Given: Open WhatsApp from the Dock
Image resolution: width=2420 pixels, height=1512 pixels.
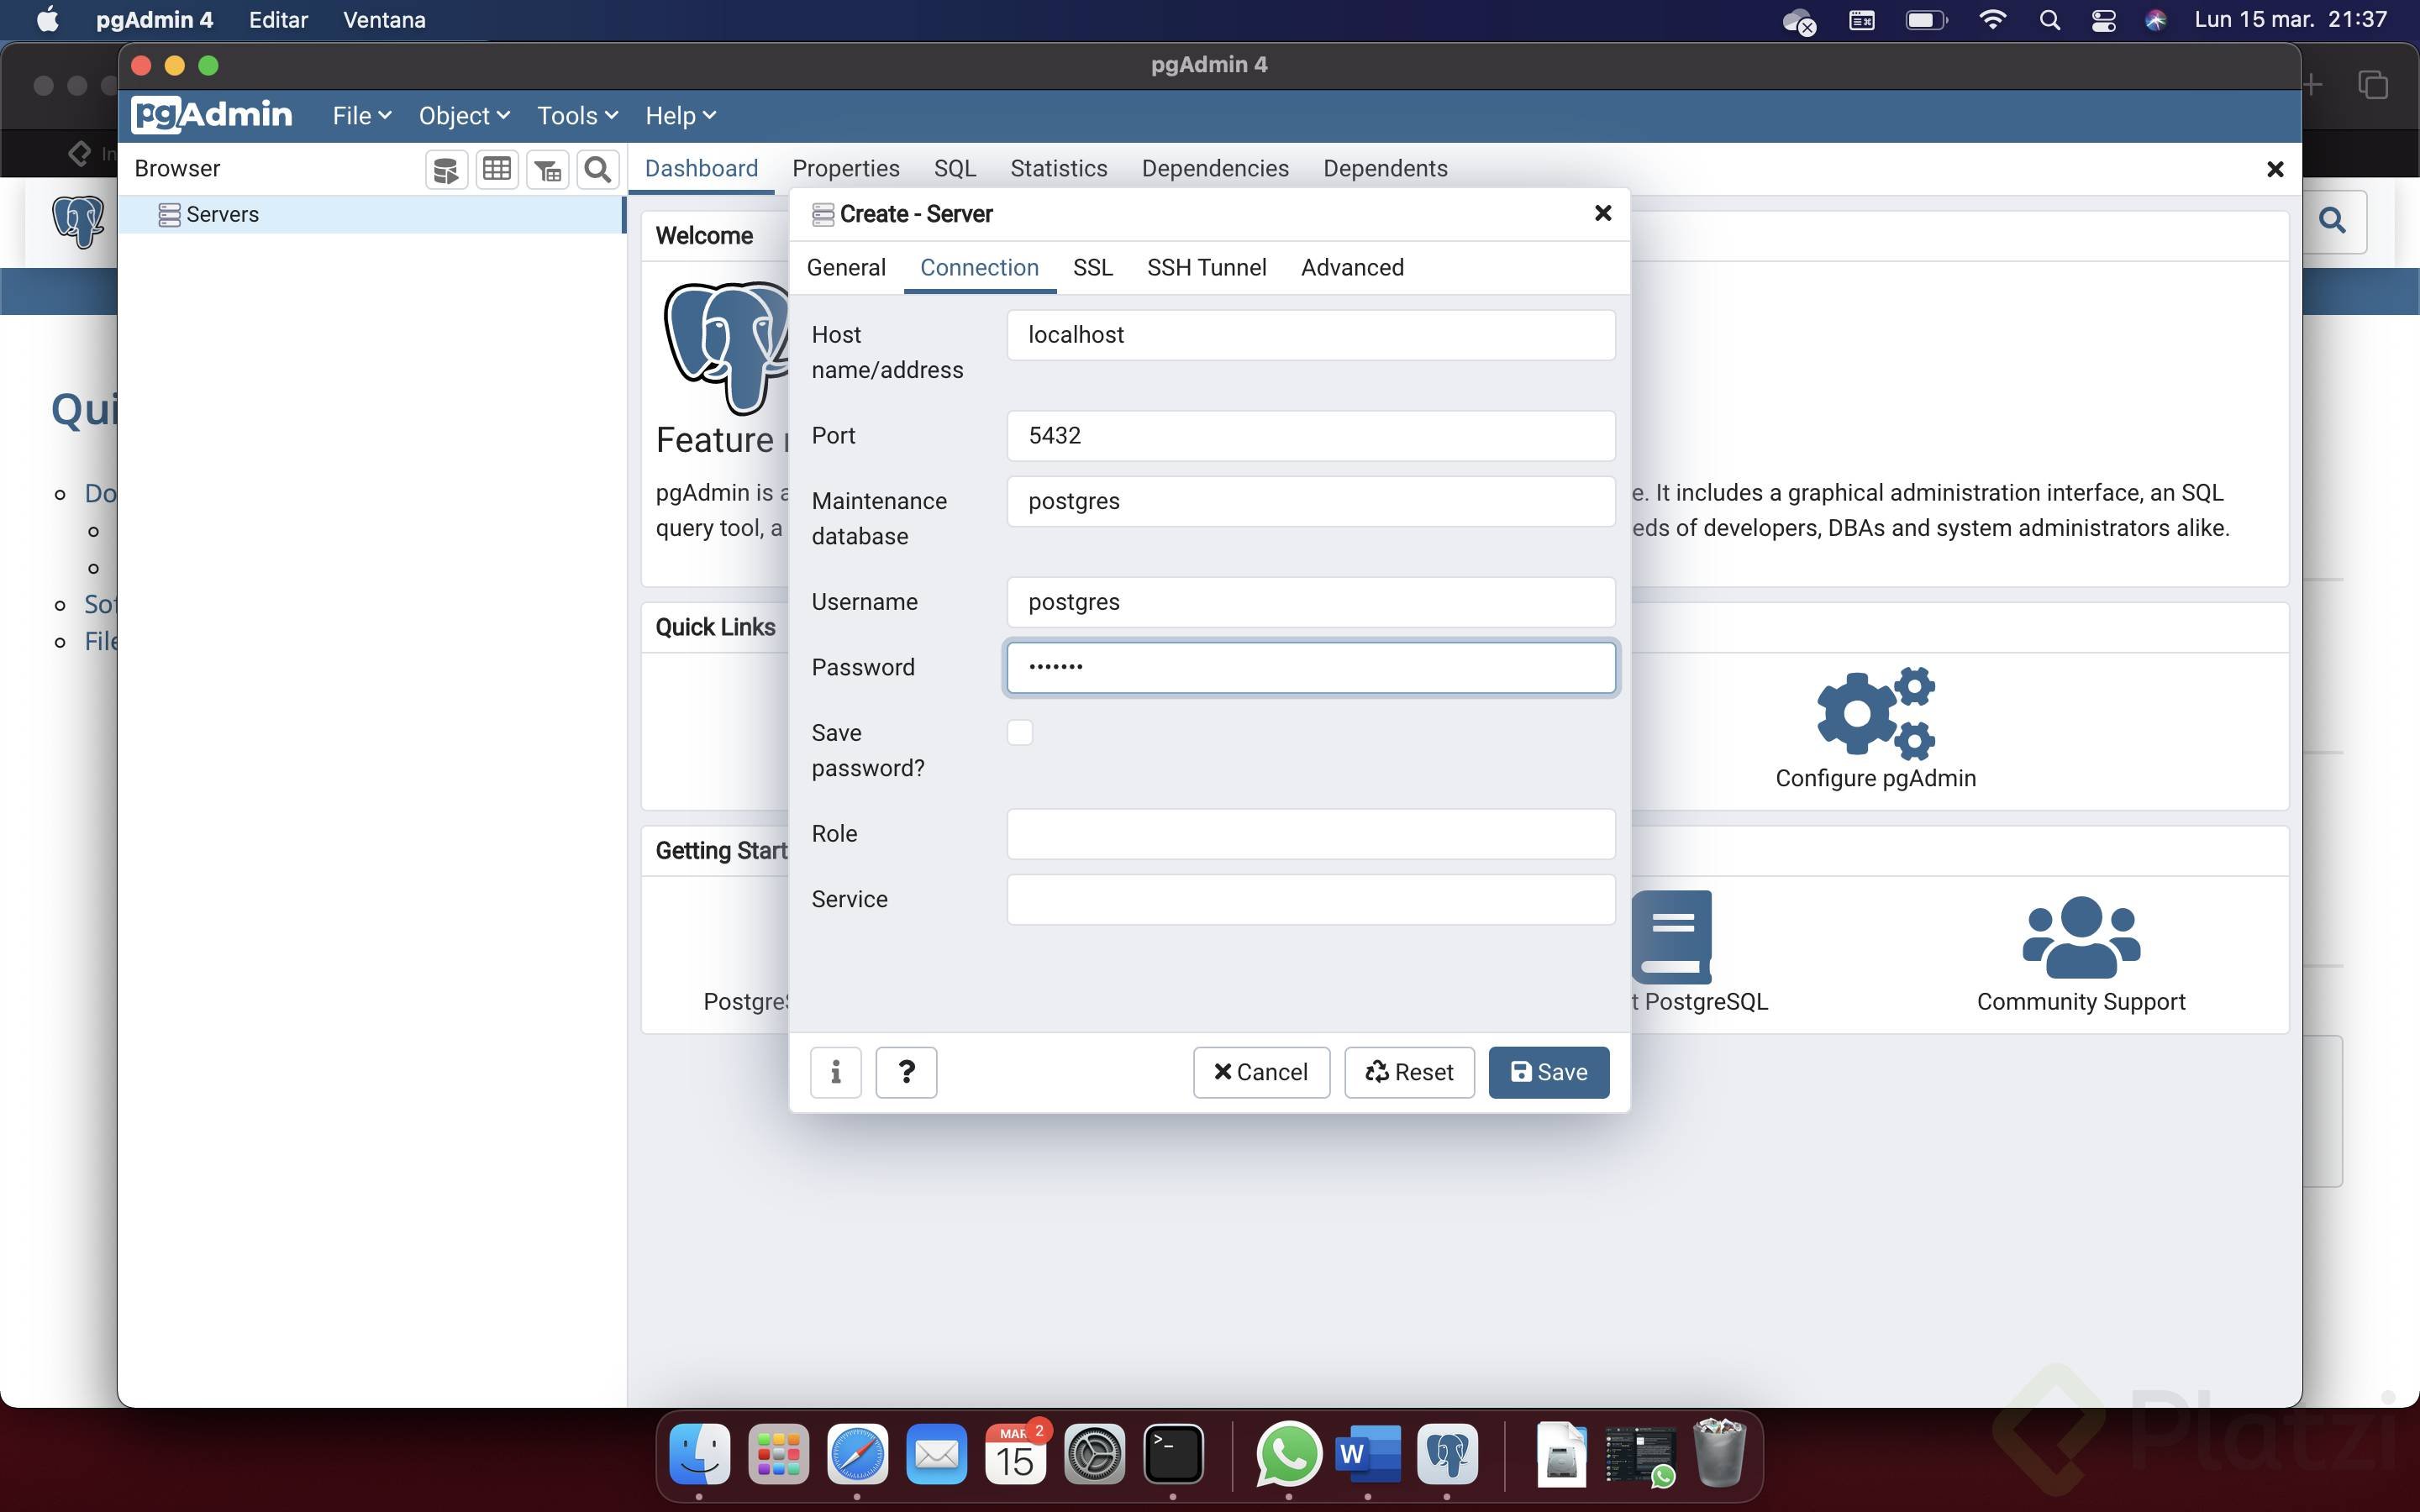Looking at the screenshot, I should coord(1289,1453).
